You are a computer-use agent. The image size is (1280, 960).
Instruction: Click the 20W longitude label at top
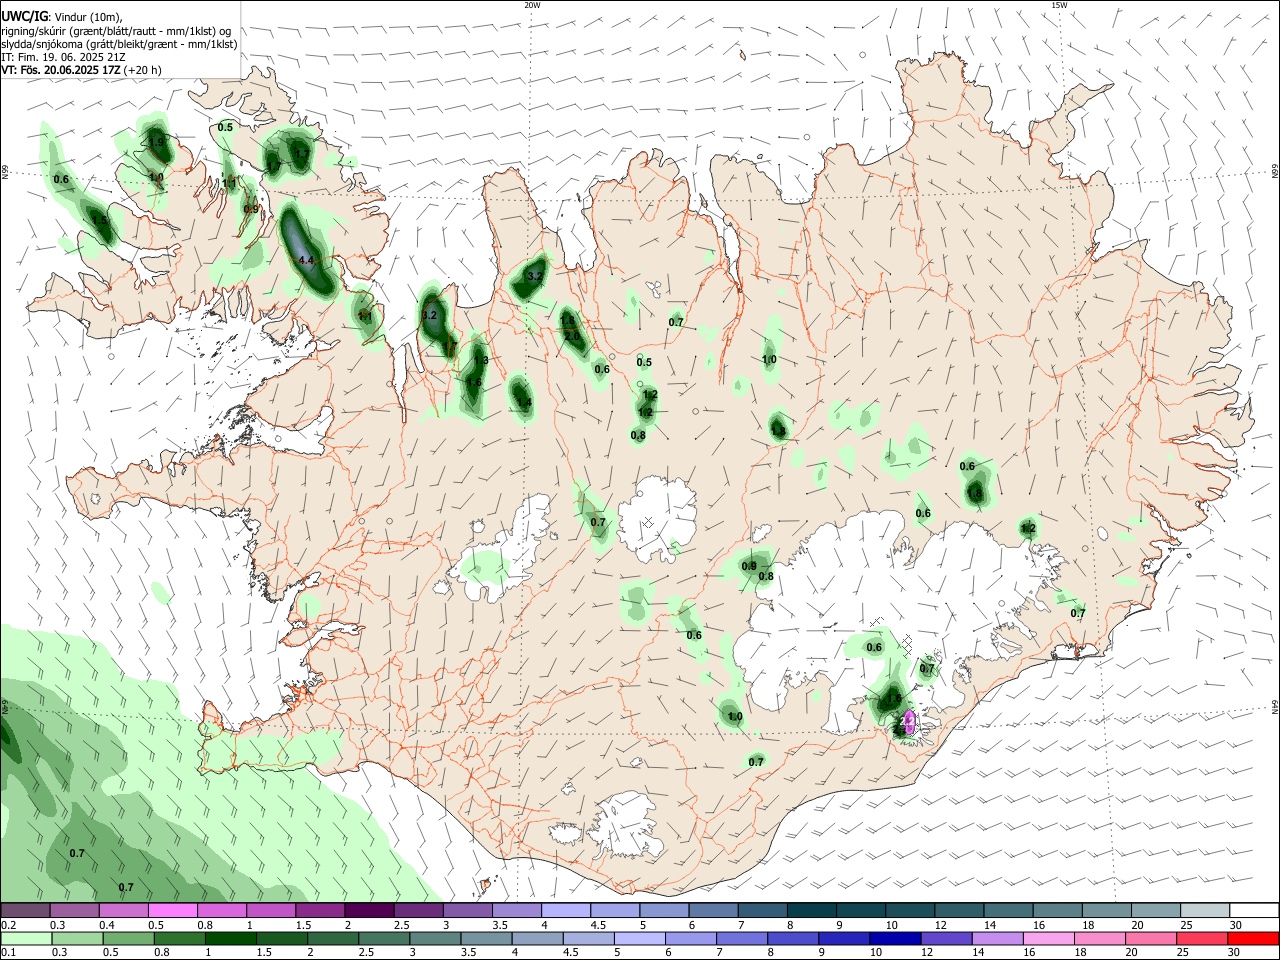point(532,5)
